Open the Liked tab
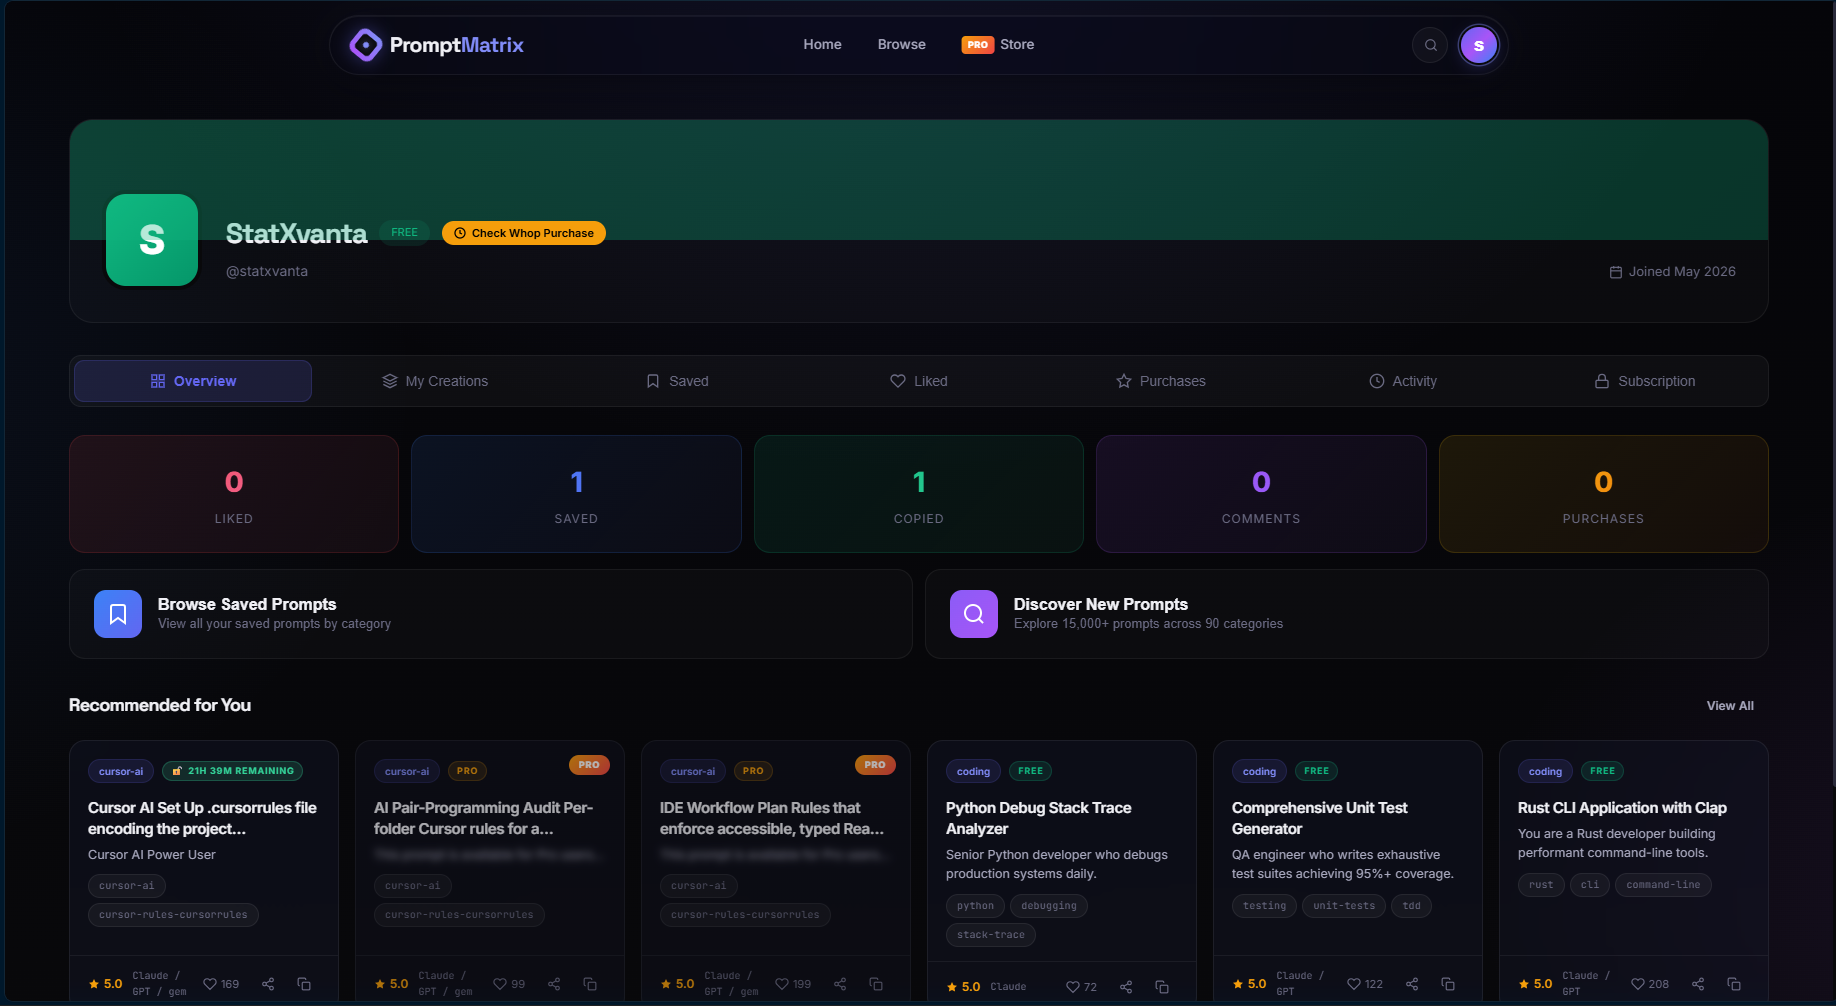Screen dimensions: 1836x1006 pyautogui.click(x=919, y=381)
